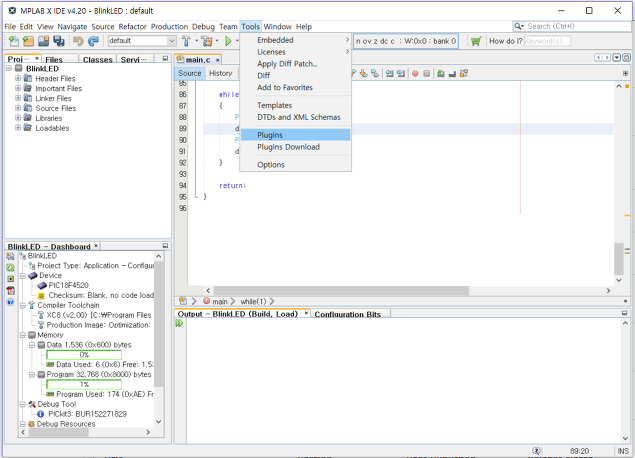Image resolution: width=635 pixels, height=458 pixels.
Task: Click the History view button
Action: [x=221, y=73]
